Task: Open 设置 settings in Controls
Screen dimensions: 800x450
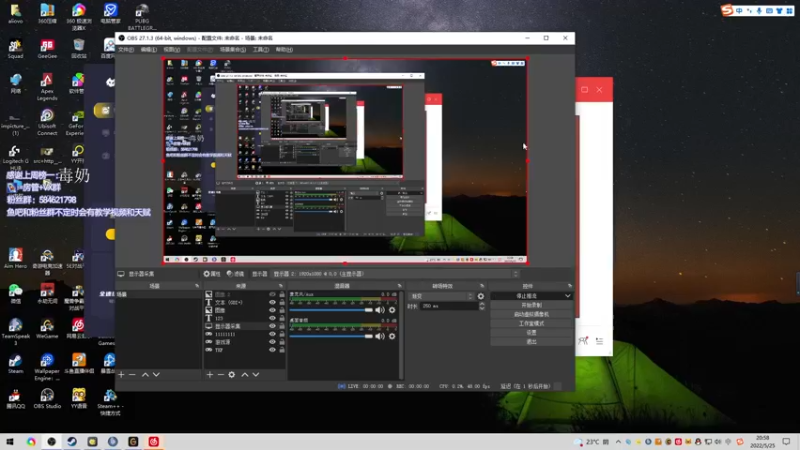Action: coord(531,333)
